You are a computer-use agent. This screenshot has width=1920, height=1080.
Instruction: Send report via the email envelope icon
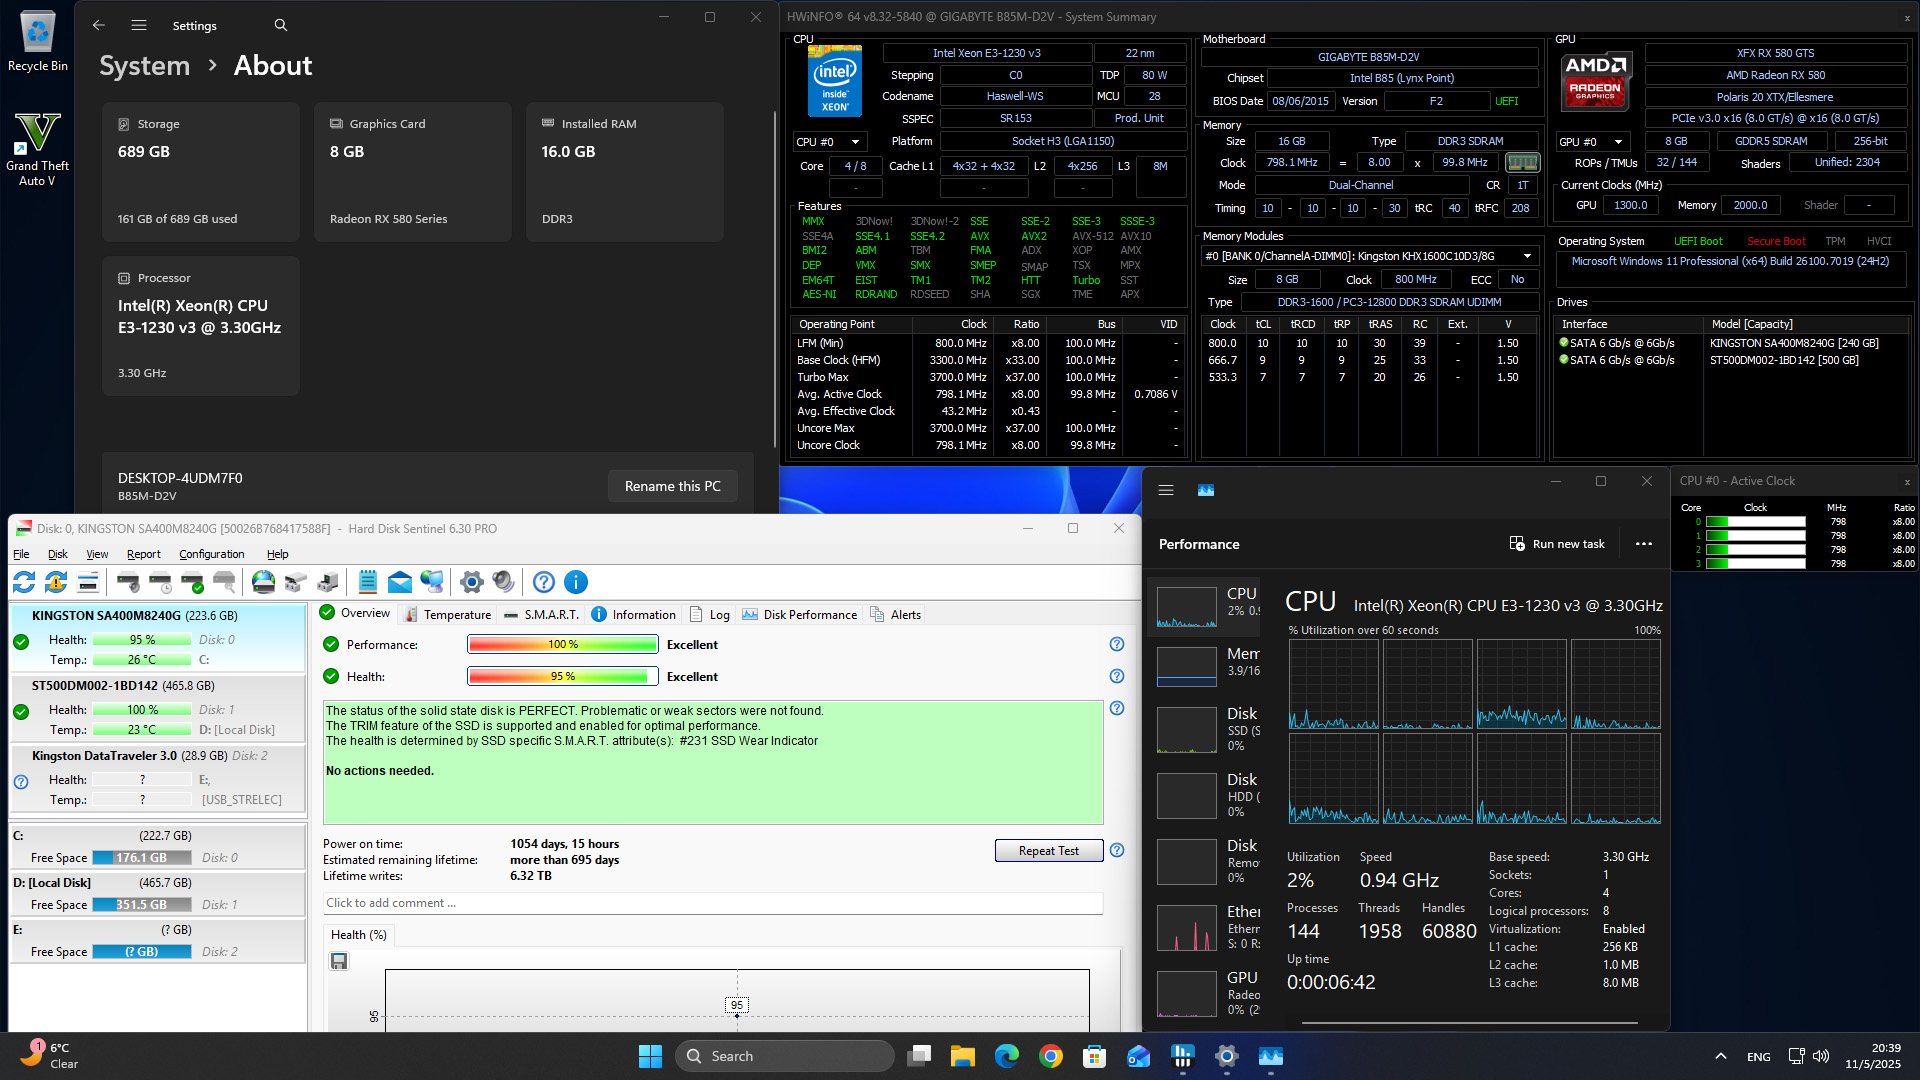coord(399,582)
